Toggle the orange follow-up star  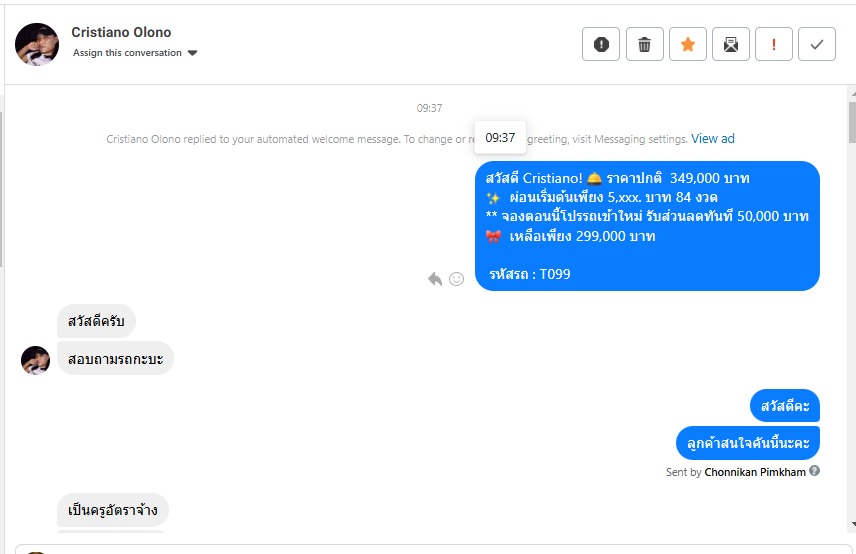tap(687, 44)
